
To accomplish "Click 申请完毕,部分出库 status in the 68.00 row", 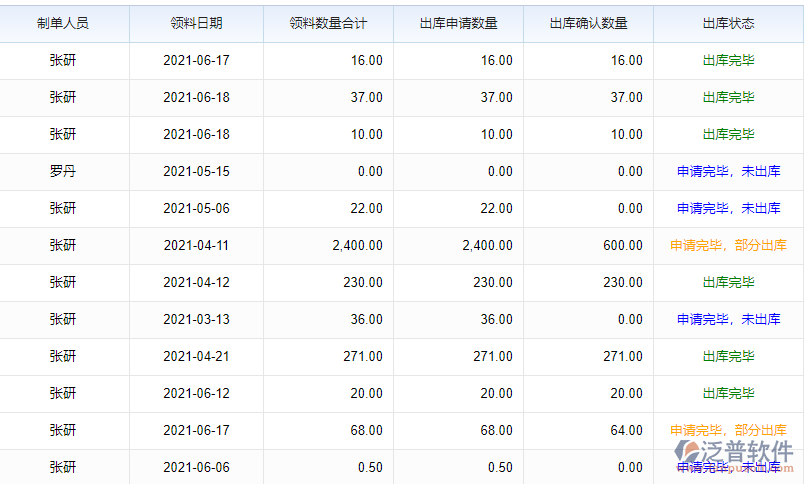I will (729, 430).
